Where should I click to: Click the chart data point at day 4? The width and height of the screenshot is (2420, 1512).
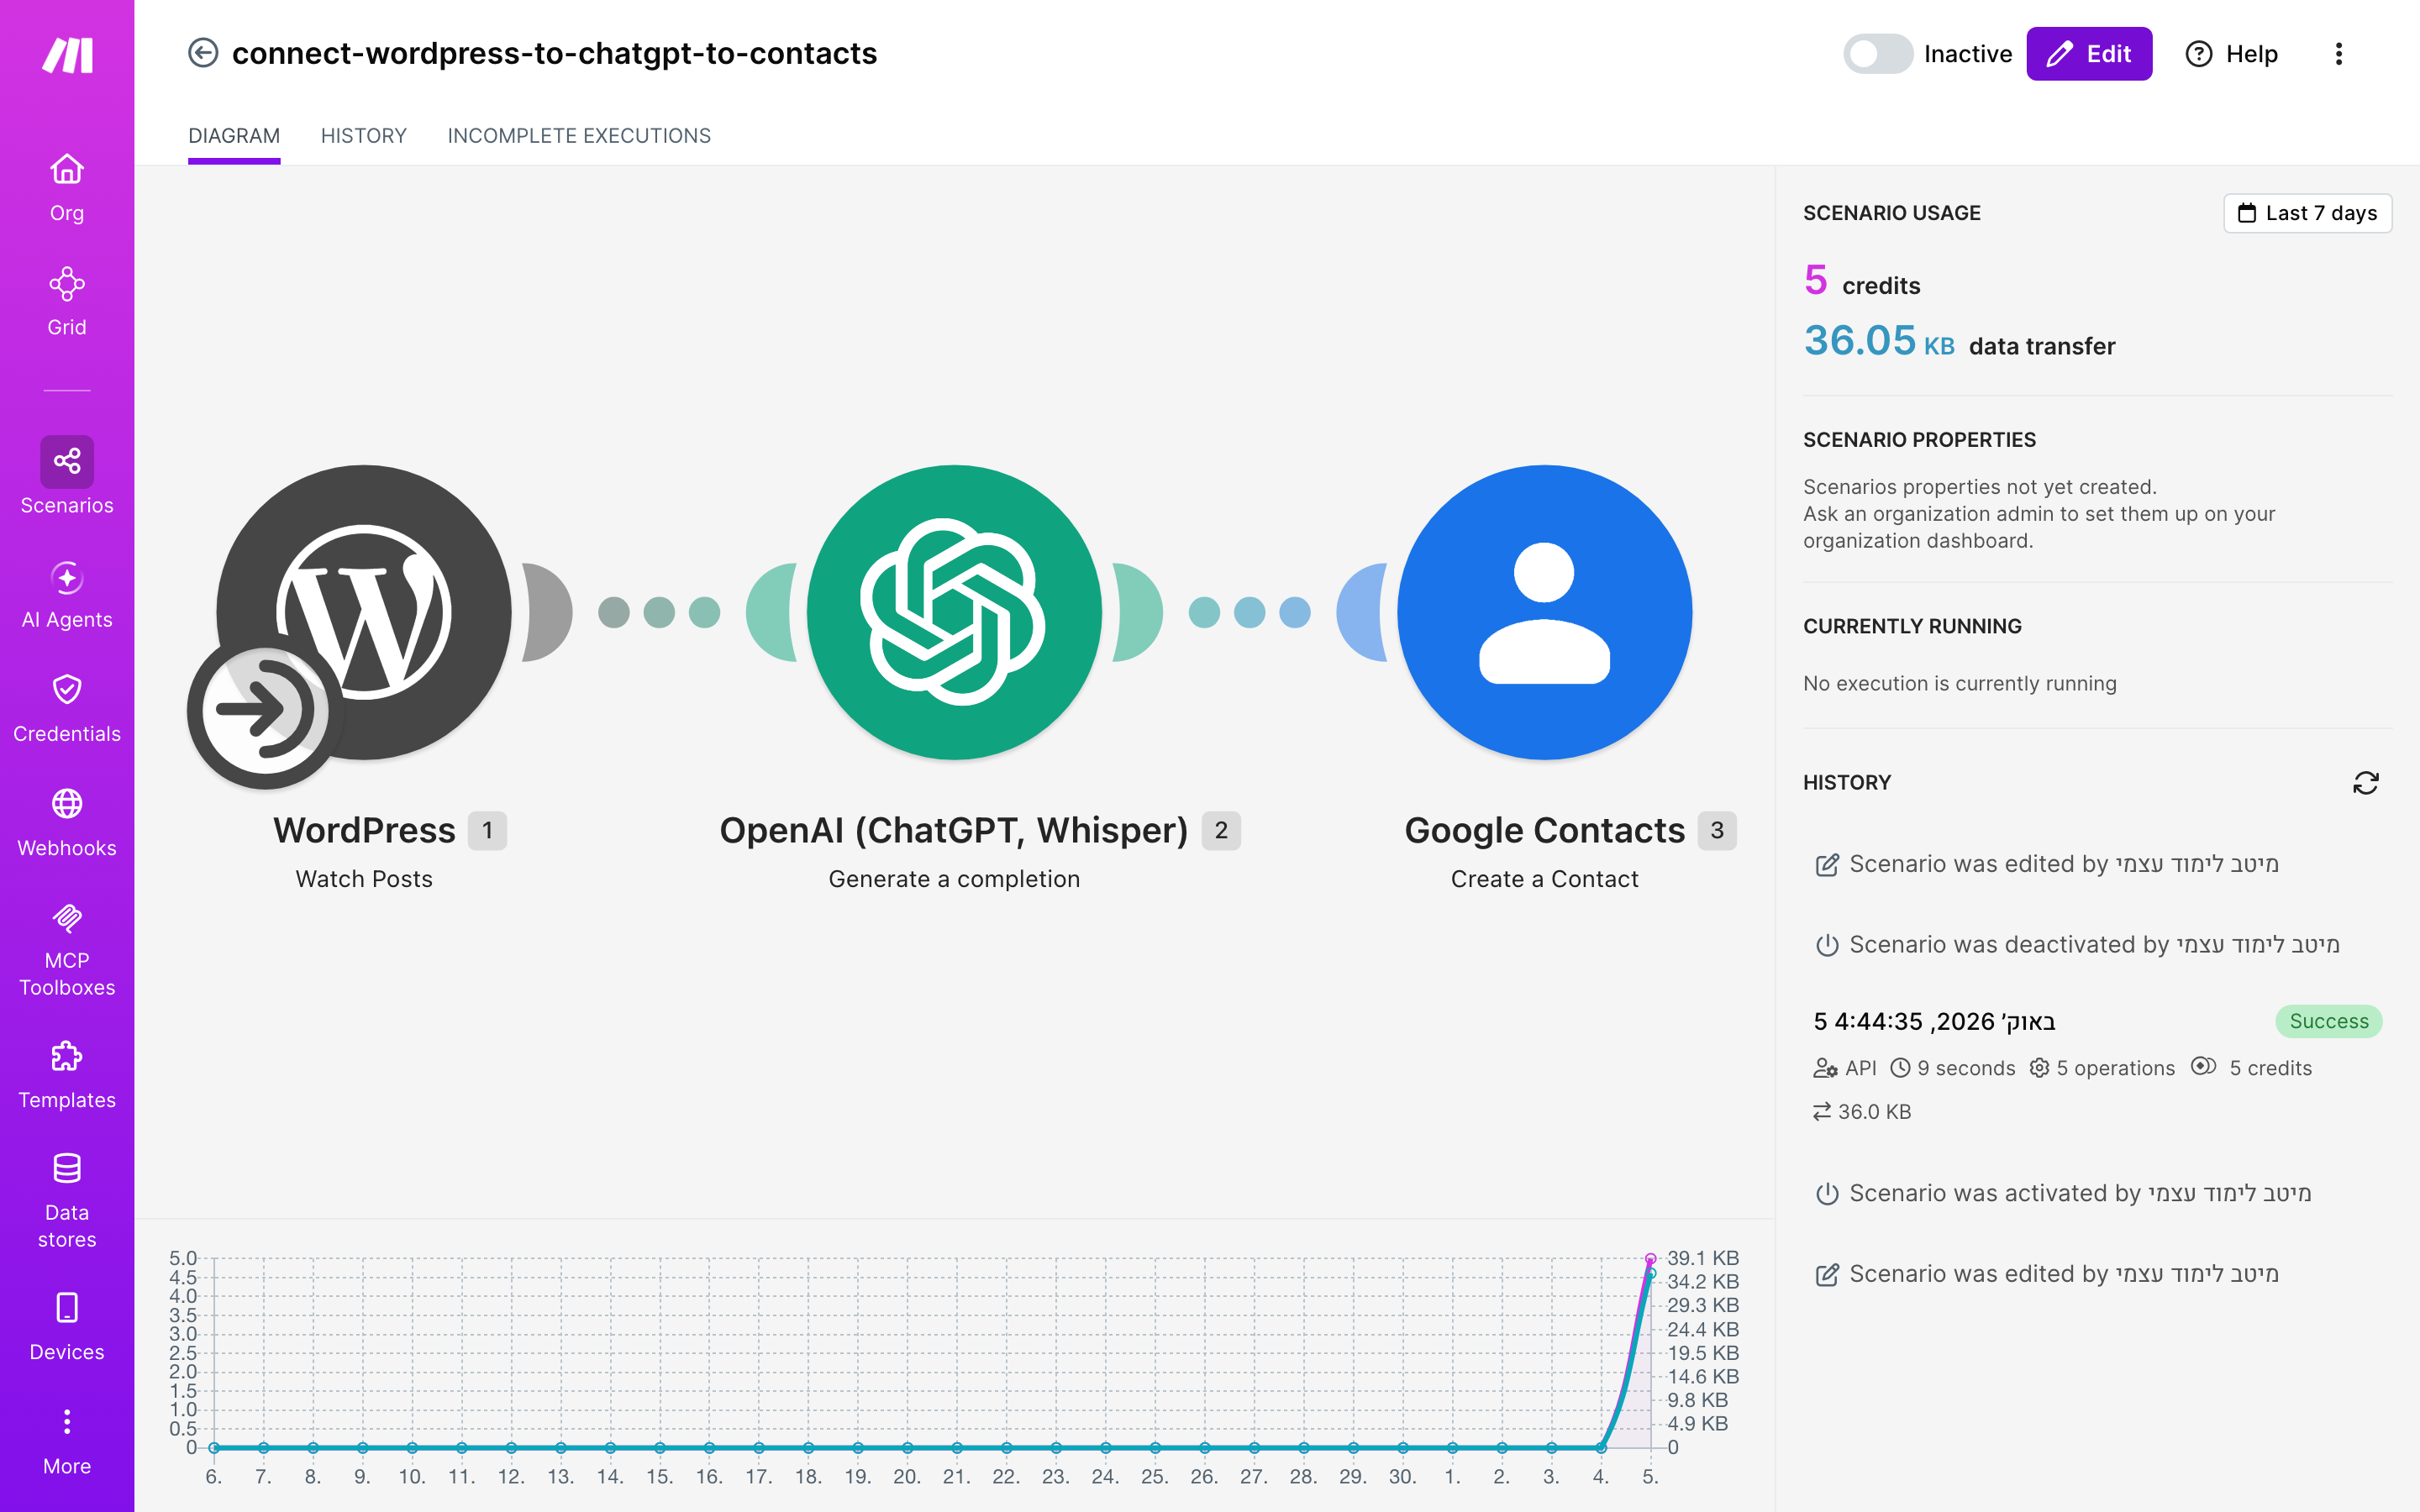[x=1601, y=1447]
